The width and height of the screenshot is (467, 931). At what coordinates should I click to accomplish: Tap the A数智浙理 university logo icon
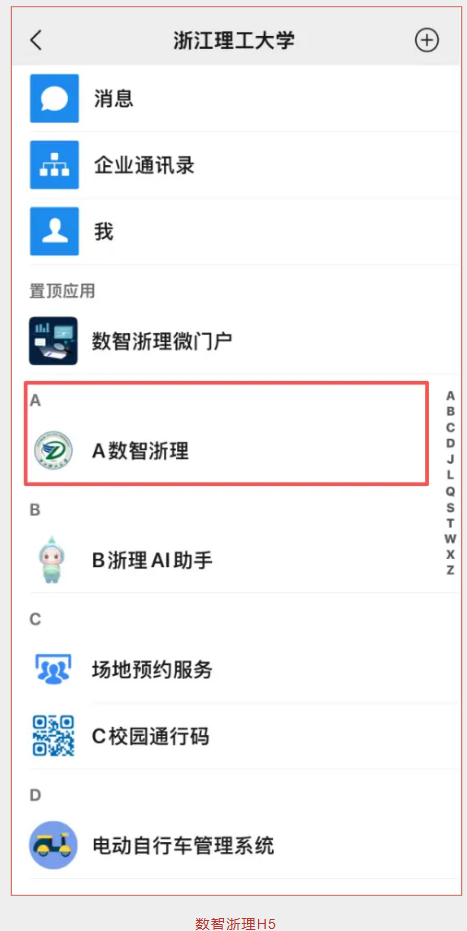(x=53, y=451)
